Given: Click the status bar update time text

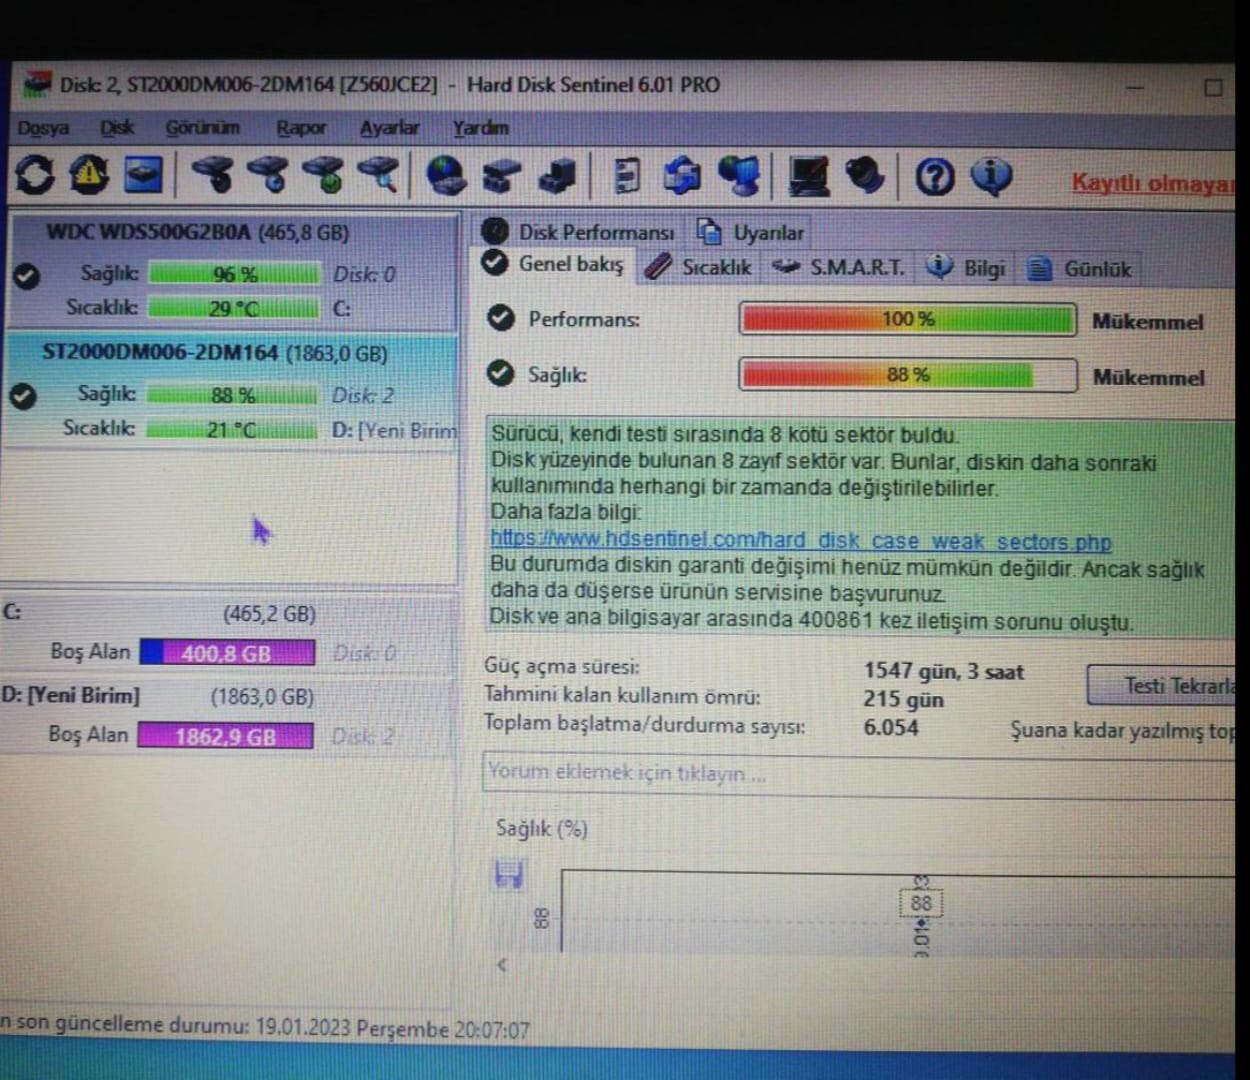Looking at the screenshot, I should click(265, 1025).
